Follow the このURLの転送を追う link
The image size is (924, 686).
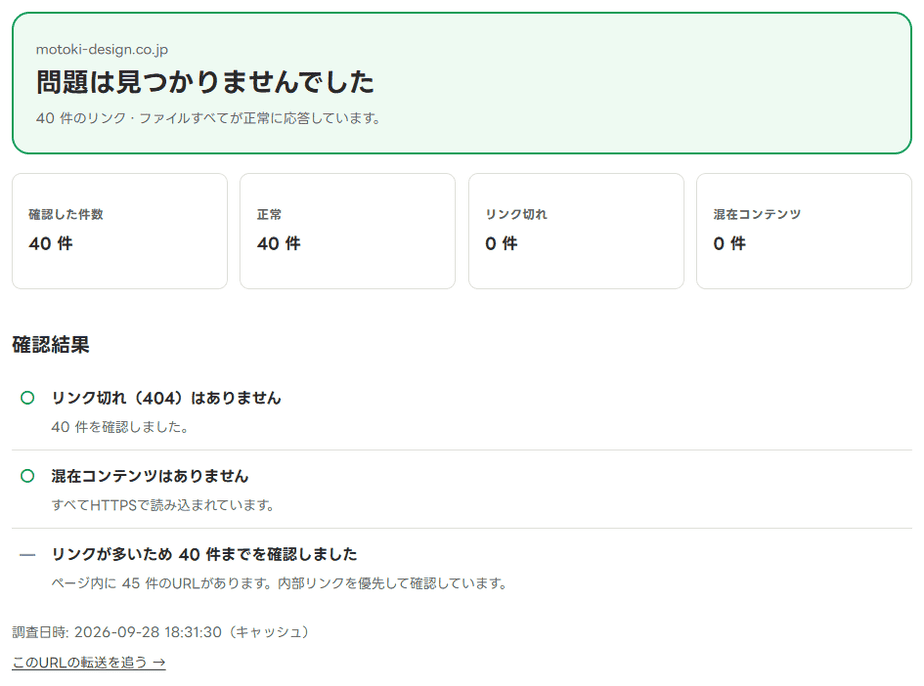88,662
